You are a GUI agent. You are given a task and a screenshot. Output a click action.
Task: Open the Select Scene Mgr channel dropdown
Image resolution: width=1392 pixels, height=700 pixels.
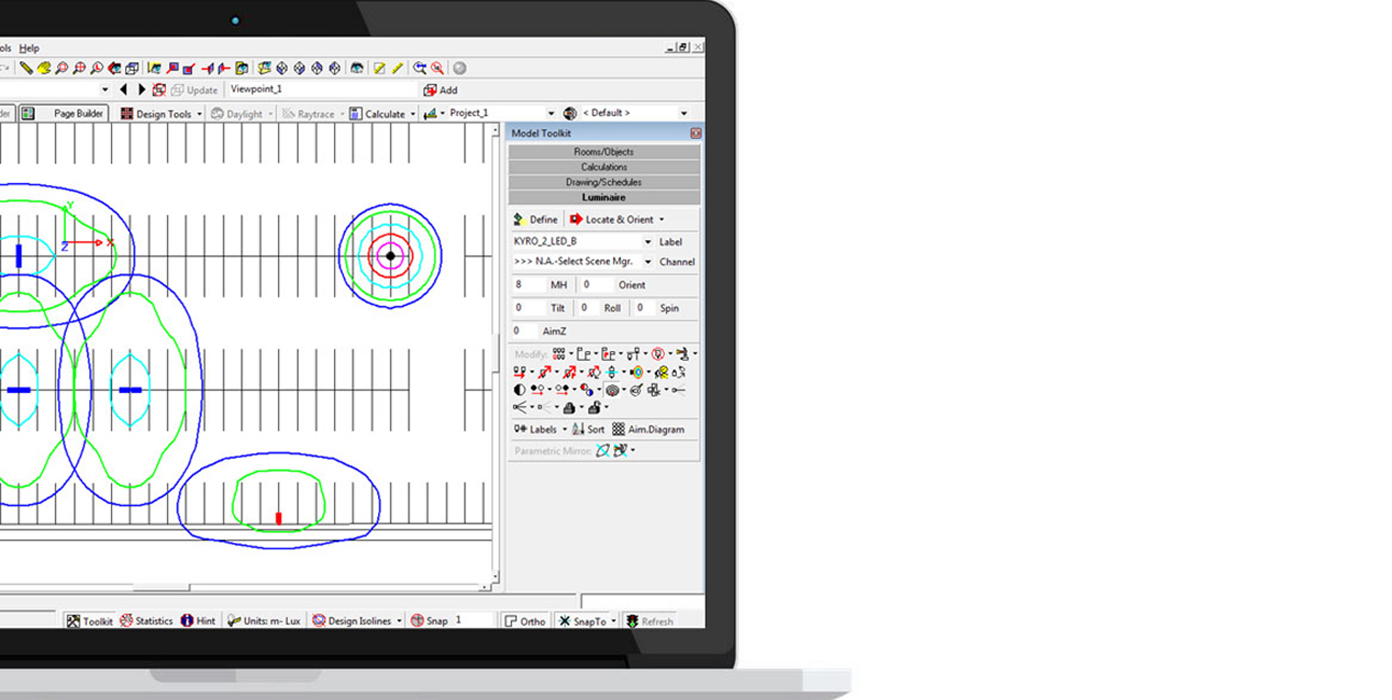point(647,262)
